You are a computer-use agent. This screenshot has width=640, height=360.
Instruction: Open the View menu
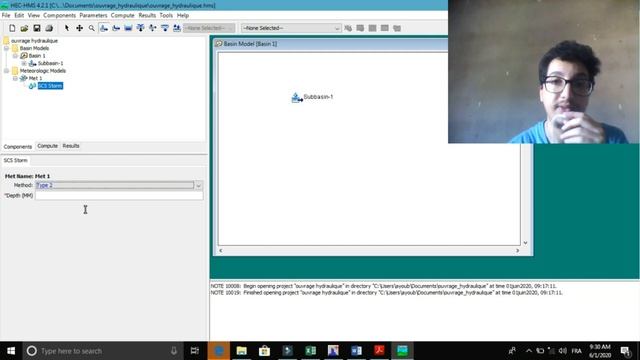(33, 16)
